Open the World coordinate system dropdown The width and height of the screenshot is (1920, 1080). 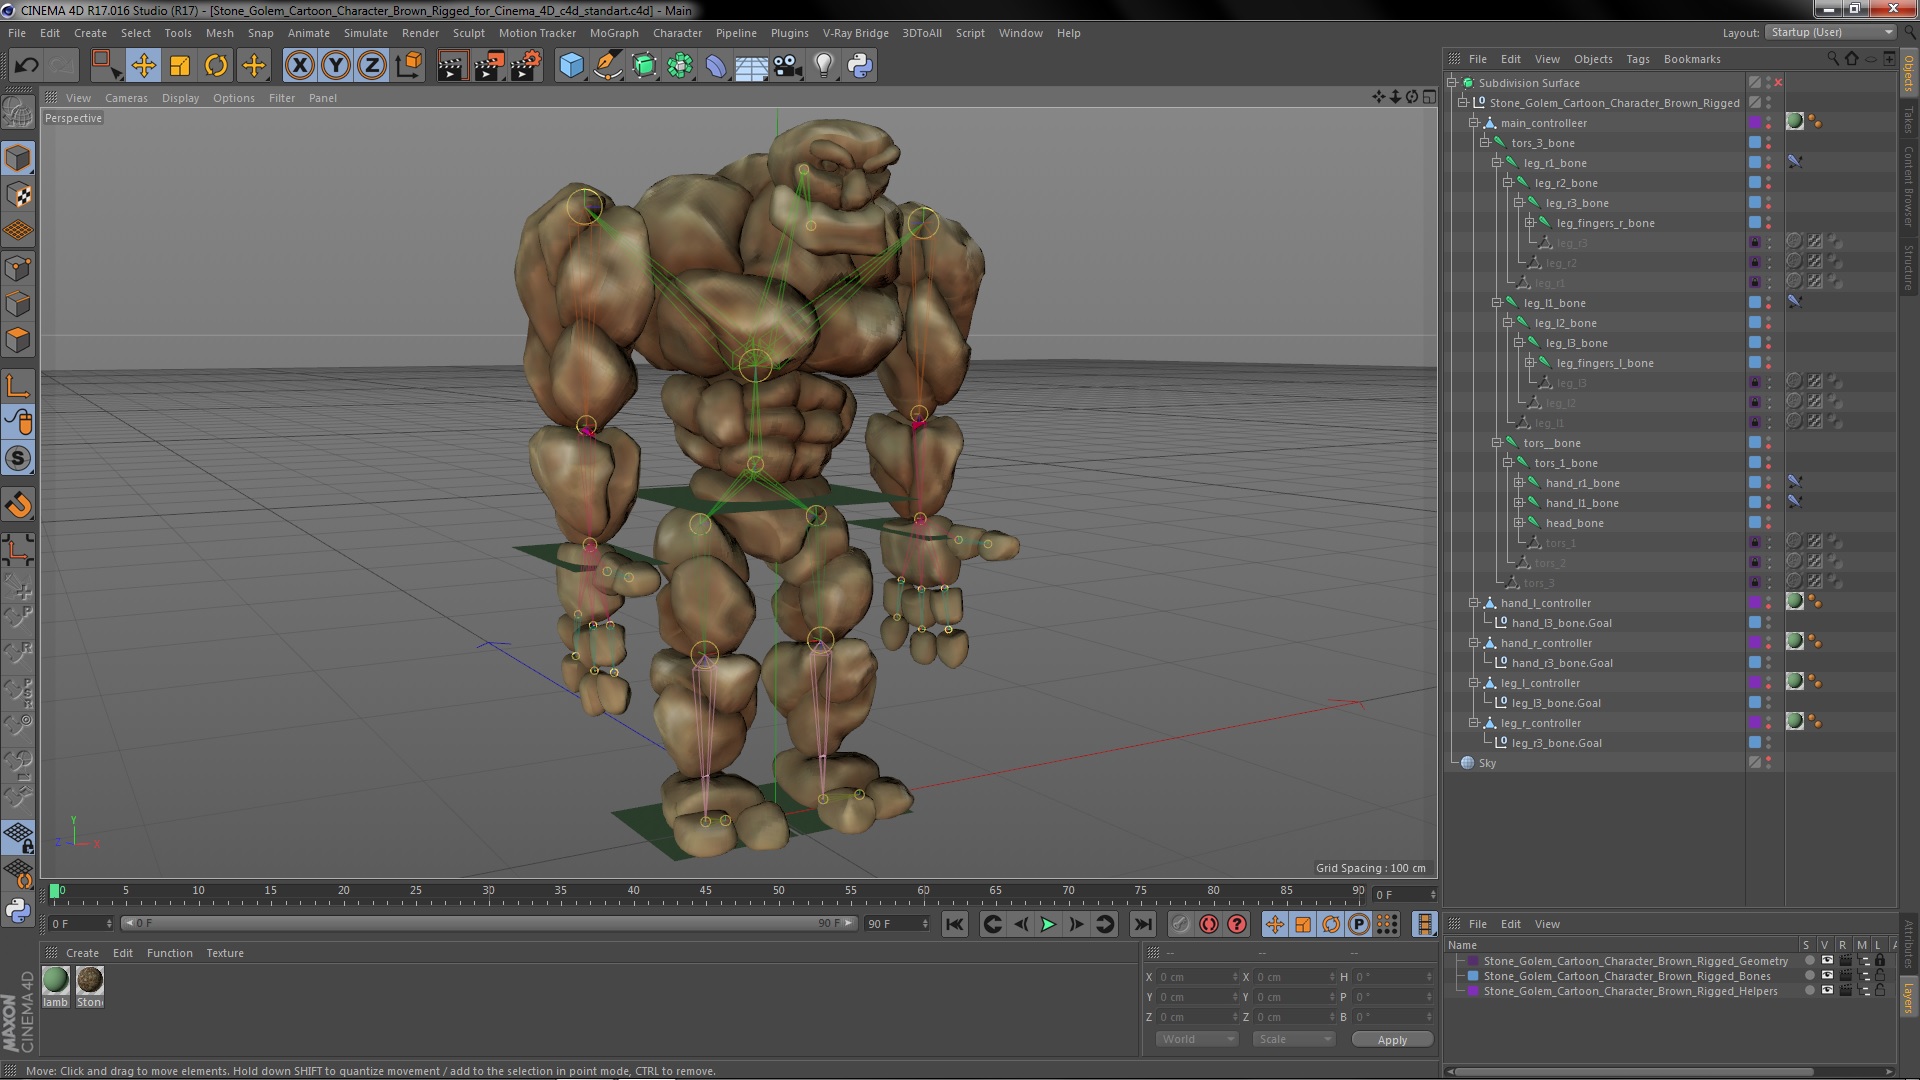coord(1198,1039)
